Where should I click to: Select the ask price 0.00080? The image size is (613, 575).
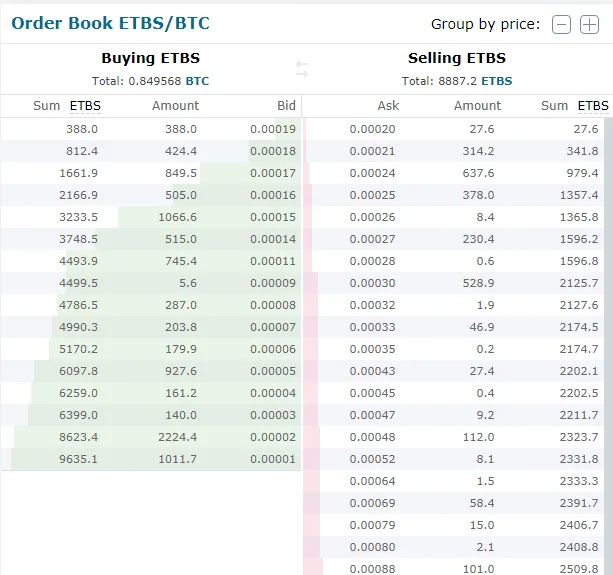pyautogui.click(x=372, y=546)
